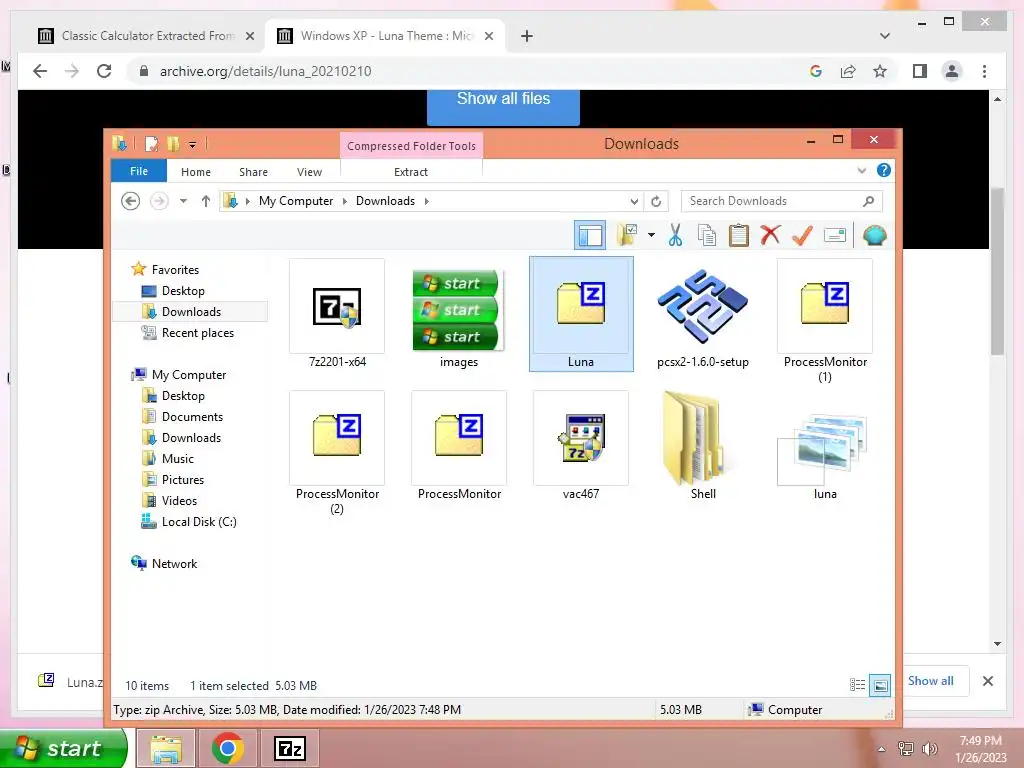
Task: Open the address bar history dropdown
Action: tap(634, 201)
